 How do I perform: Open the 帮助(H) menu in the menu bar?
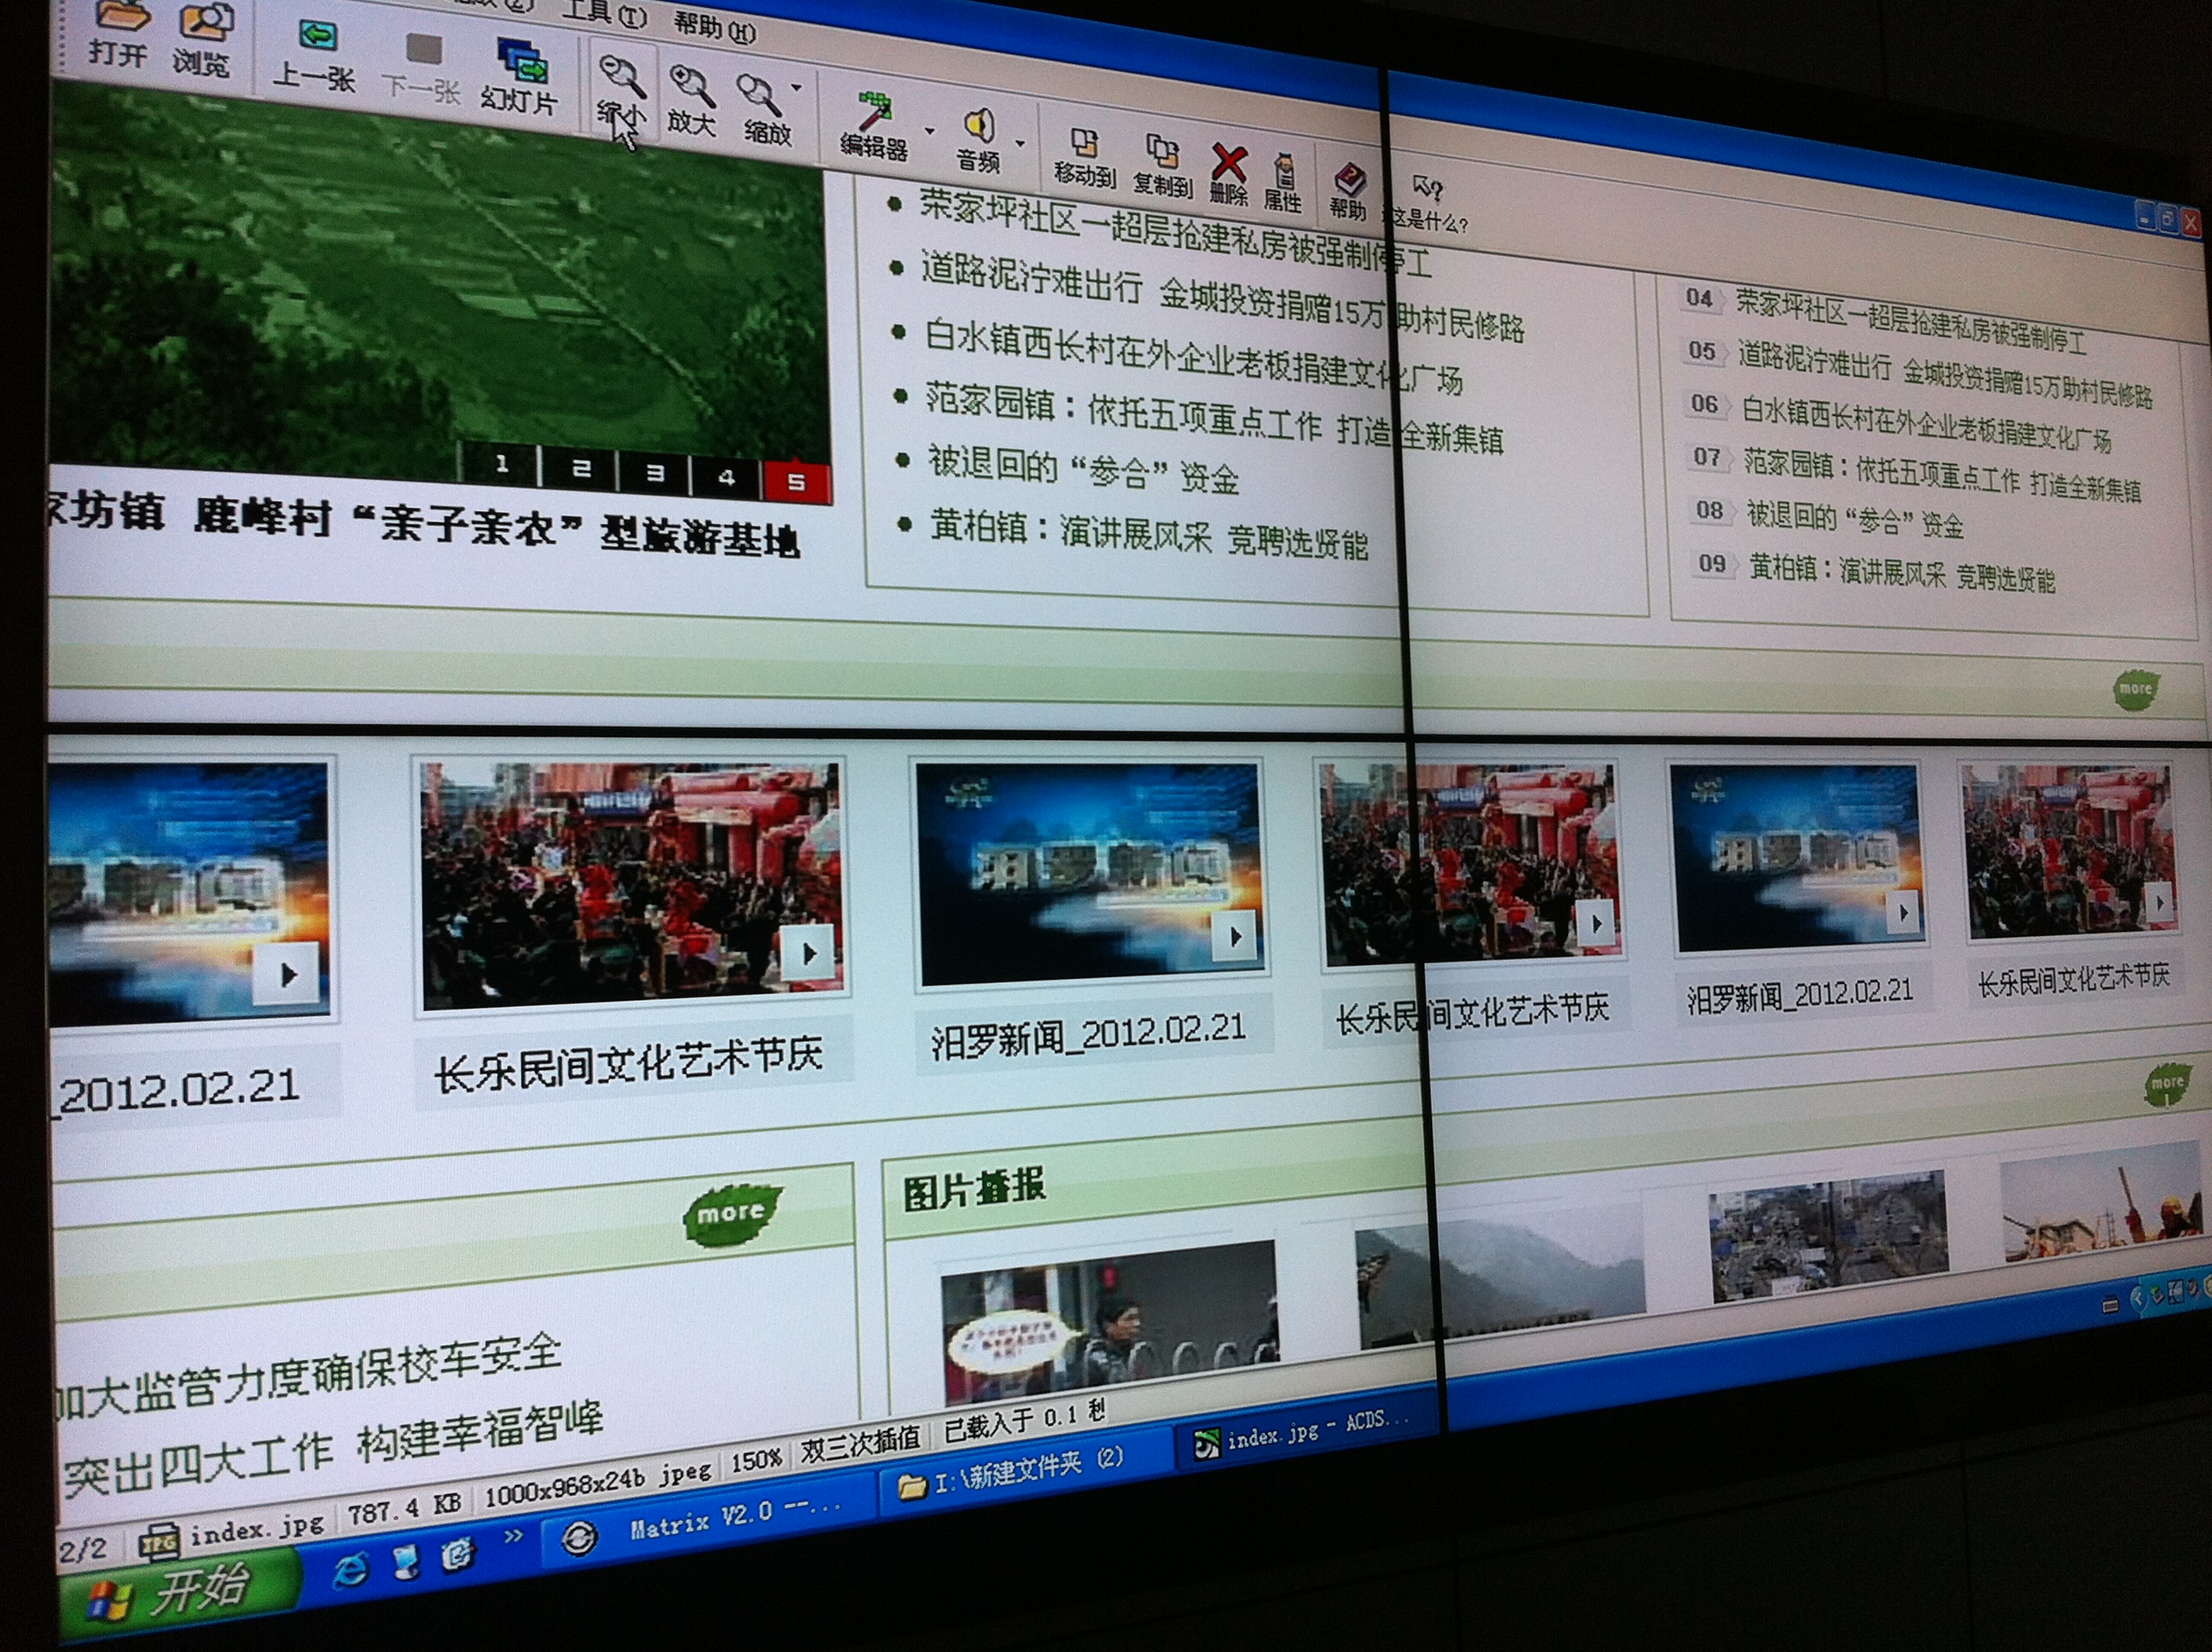714,24
